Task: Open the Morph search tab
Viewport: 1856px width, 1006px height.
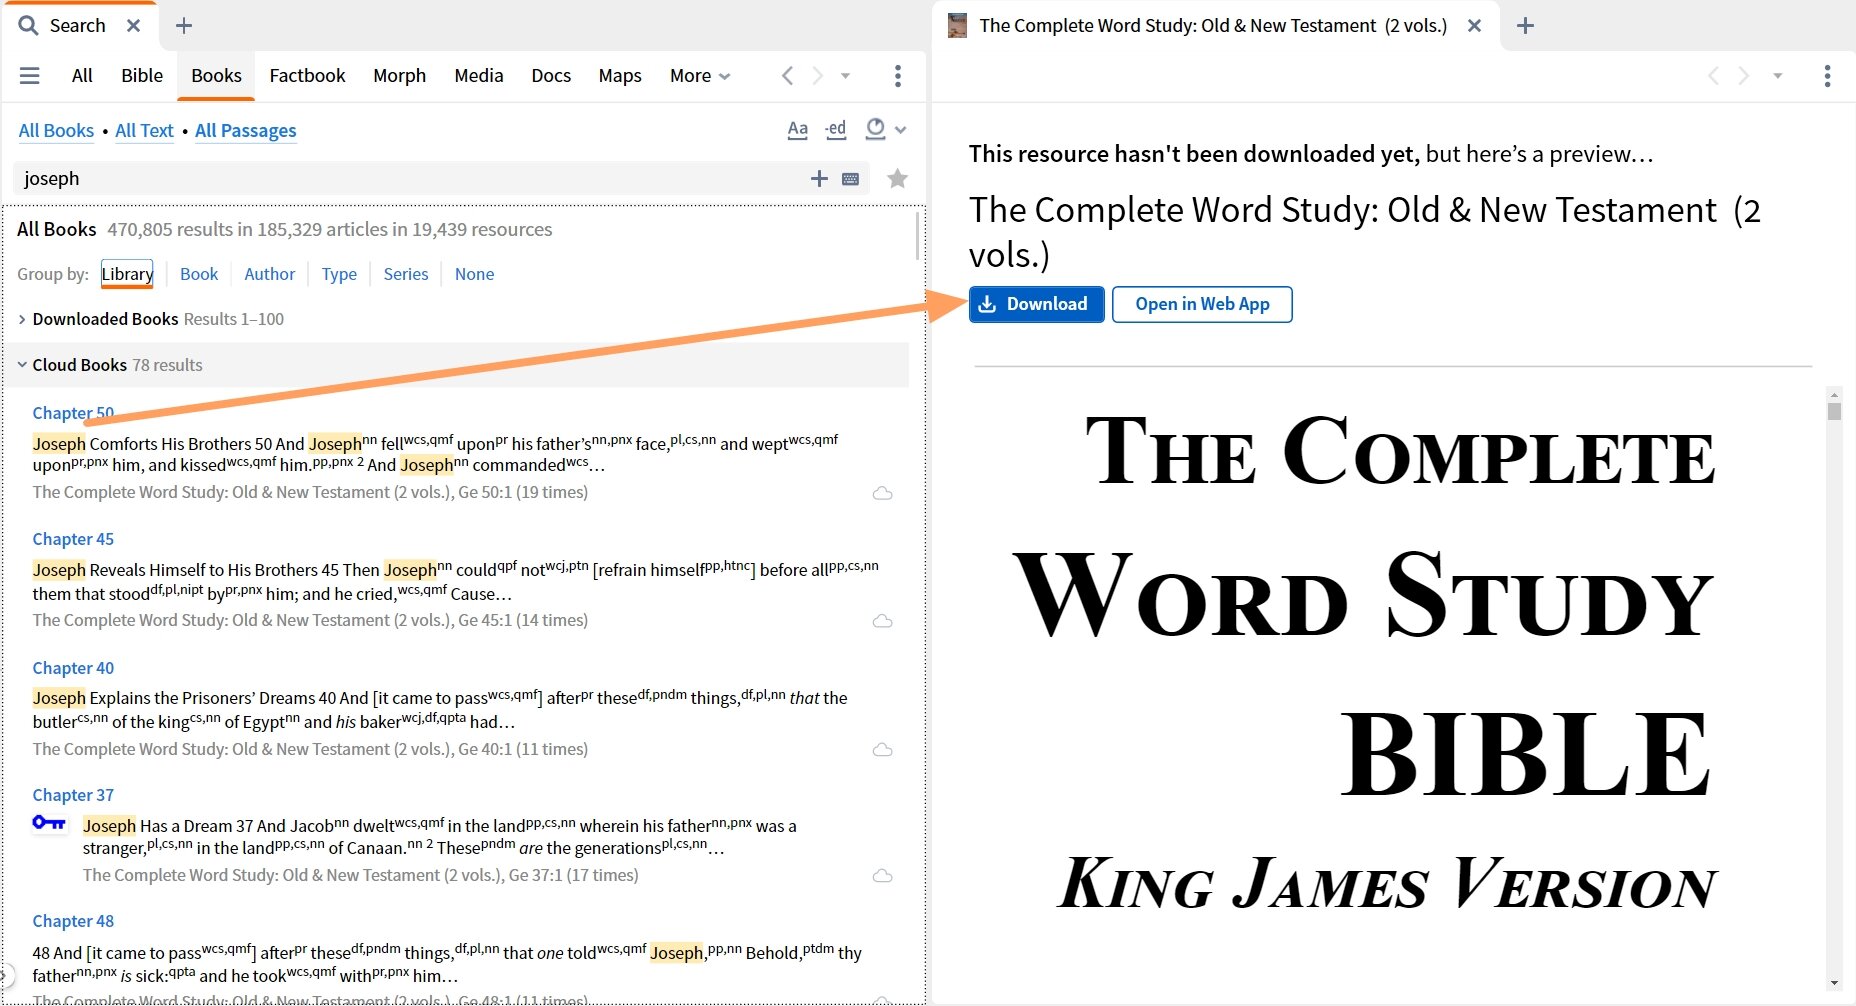Action: pos(399,75)
